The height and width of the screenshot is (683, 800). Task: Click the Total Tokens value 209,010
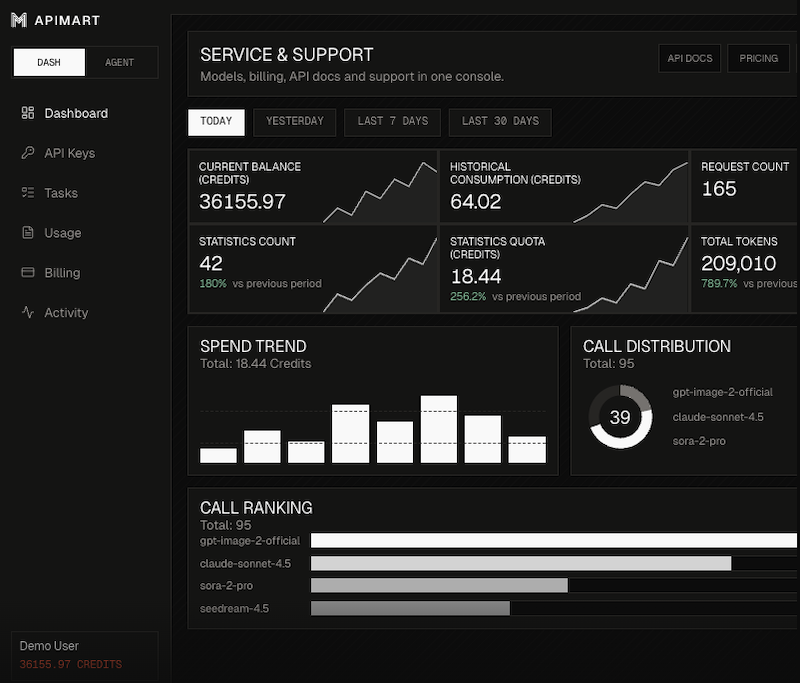tap(738, 264)
